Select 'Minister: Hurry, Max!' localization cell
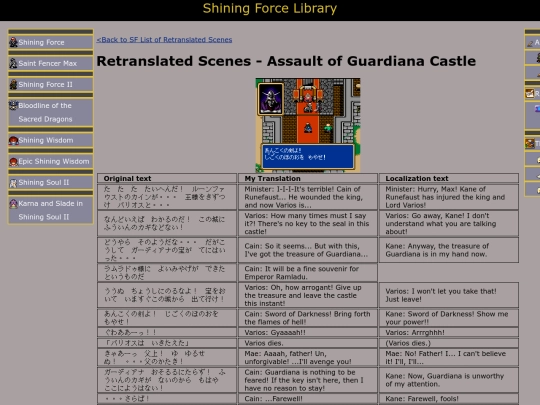This screenshot has height=405, width=540. click(449, 197)
